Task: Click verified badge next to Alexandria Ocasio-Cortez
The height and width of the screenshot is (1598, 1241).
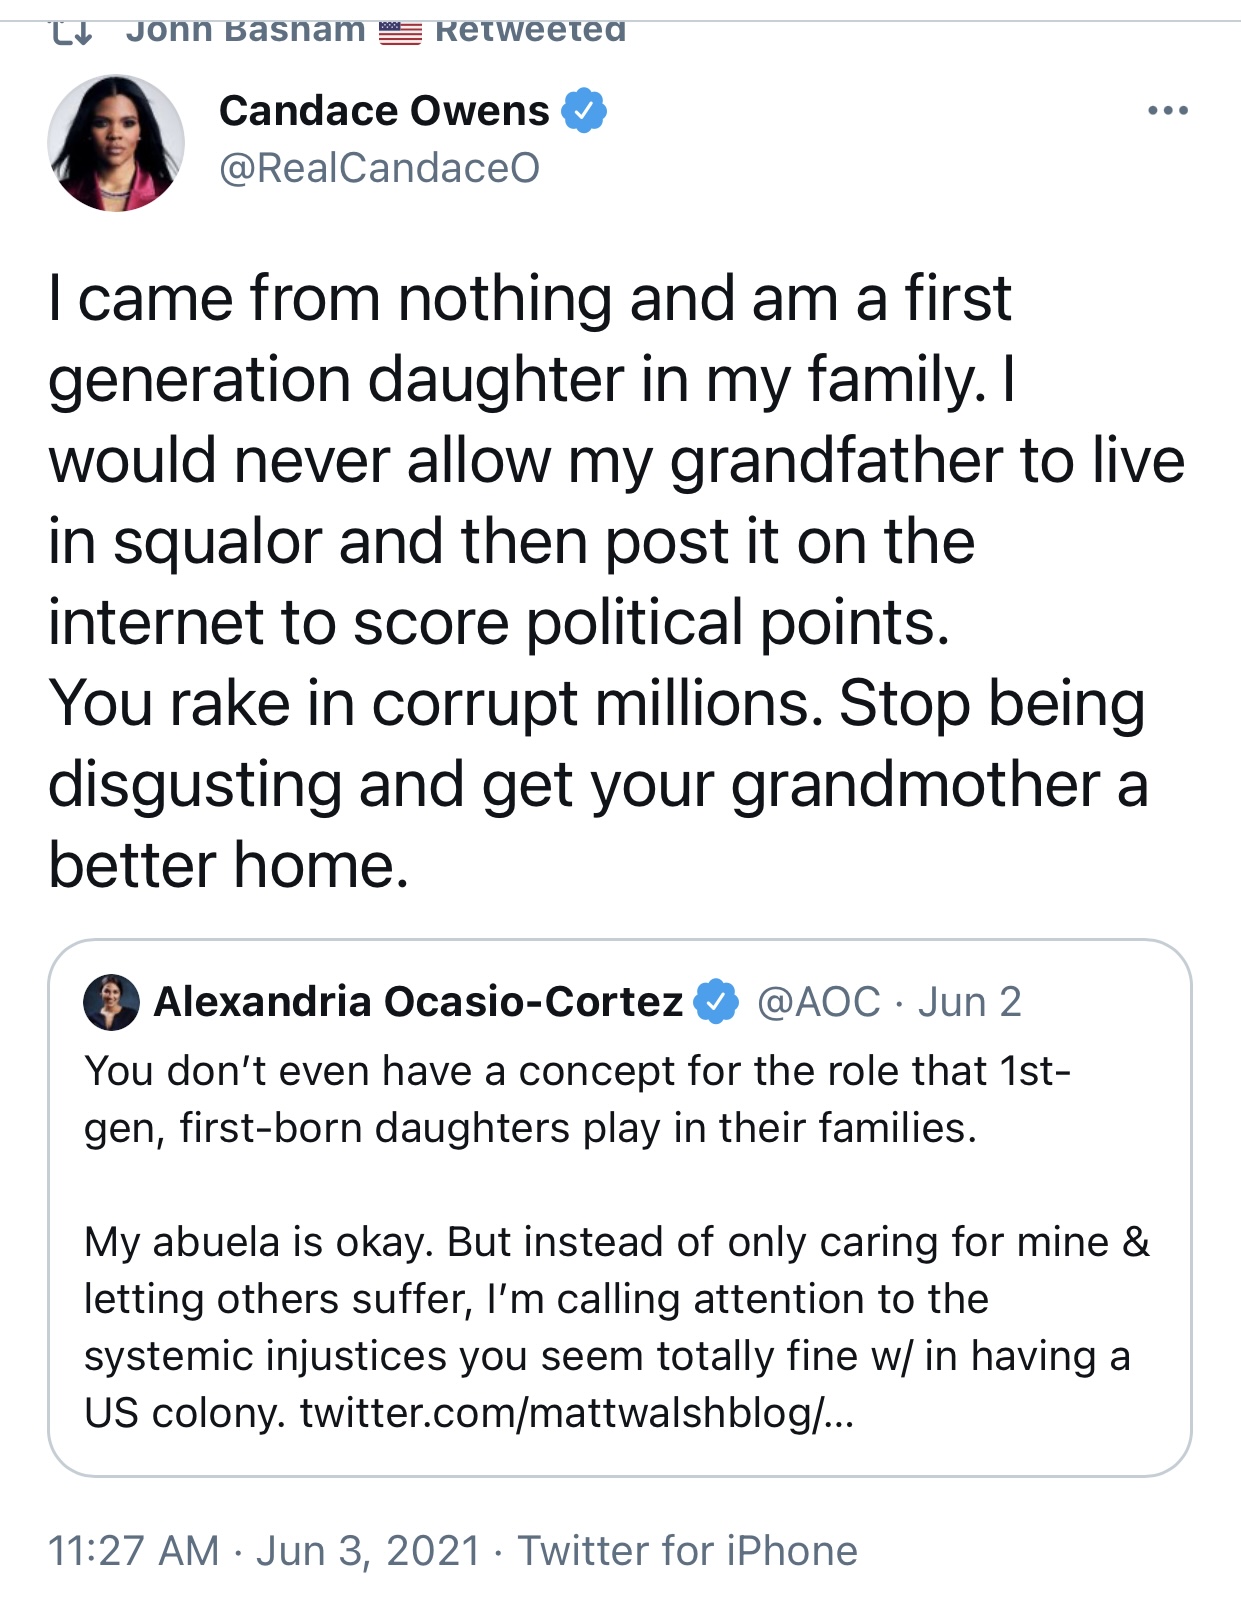Action: (x=716, y=1002)
